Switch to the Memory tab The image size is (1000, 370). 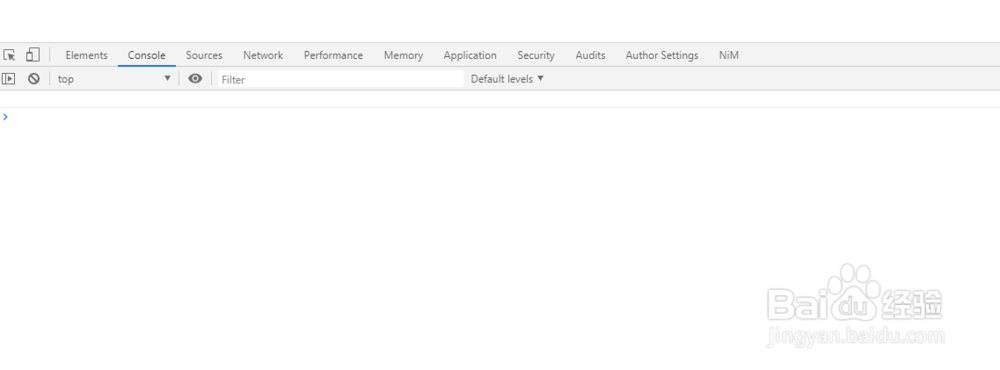coord(403,56)
